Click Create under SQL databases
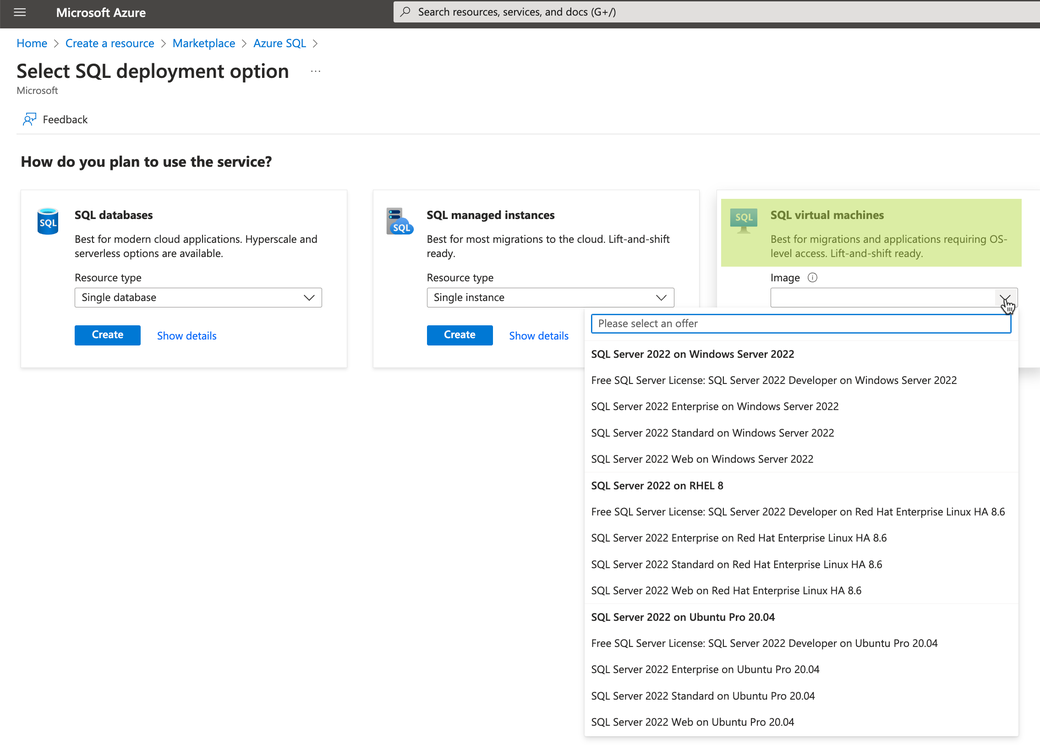The width and height of the screenshot is (1040, 745). coord(107,335)
